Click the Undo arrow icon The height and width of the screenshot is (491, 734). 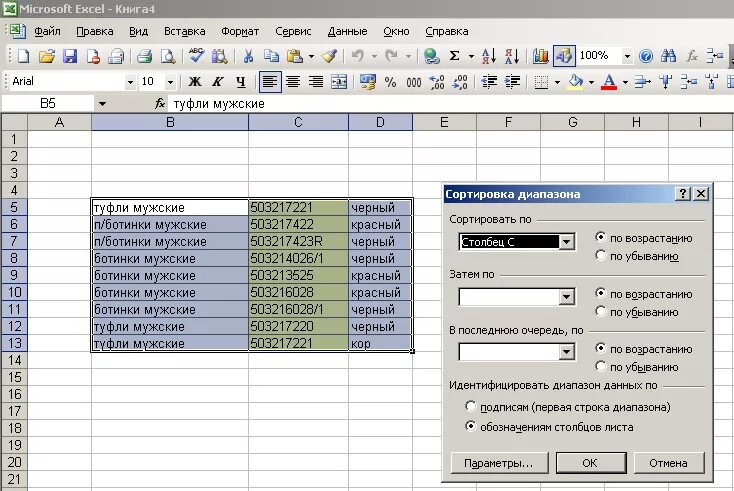pos(358,56)
